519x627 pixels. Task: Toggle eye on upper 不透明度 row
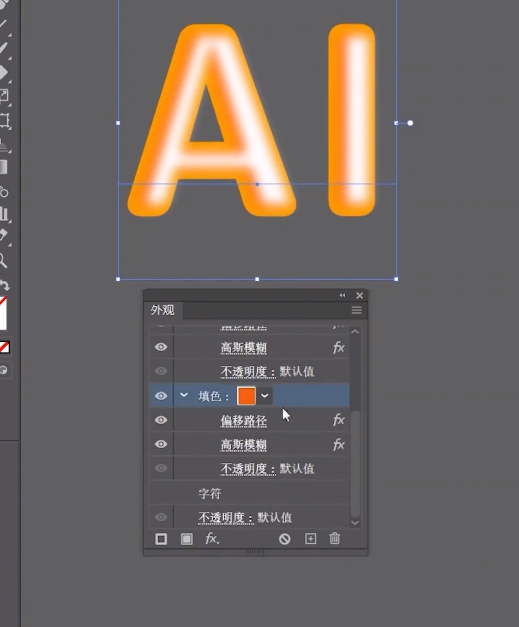pyautogui.click(x=161, y=371)
